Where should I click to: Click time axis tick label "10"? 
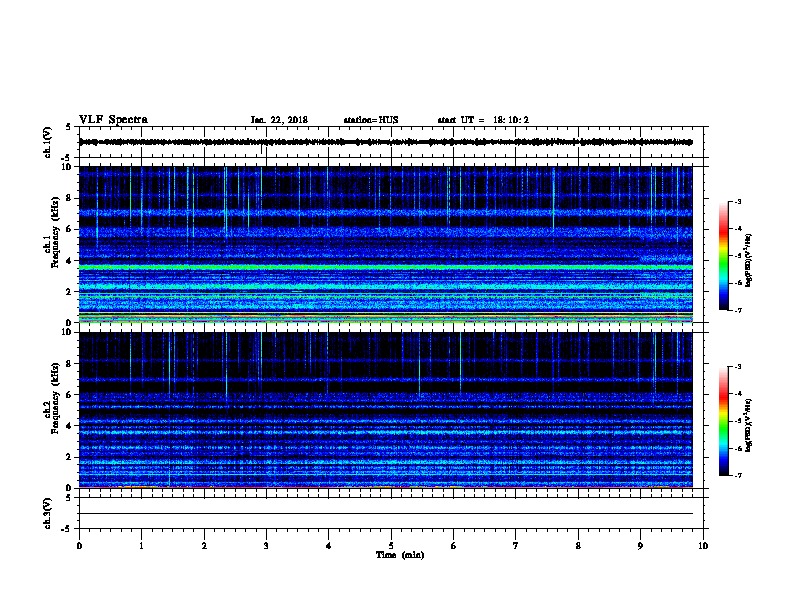(703, 546)
